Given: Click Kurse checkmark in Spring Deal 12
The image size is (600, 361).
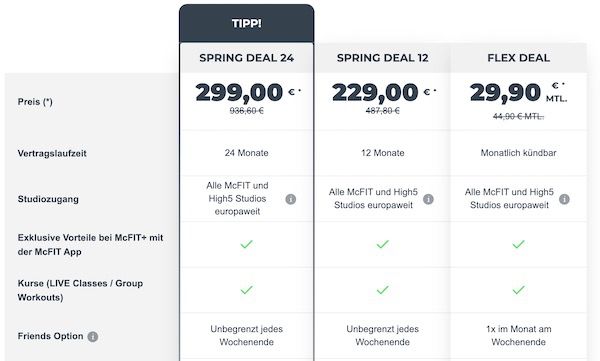Looking at the screenshot, I should coord(382,290).
